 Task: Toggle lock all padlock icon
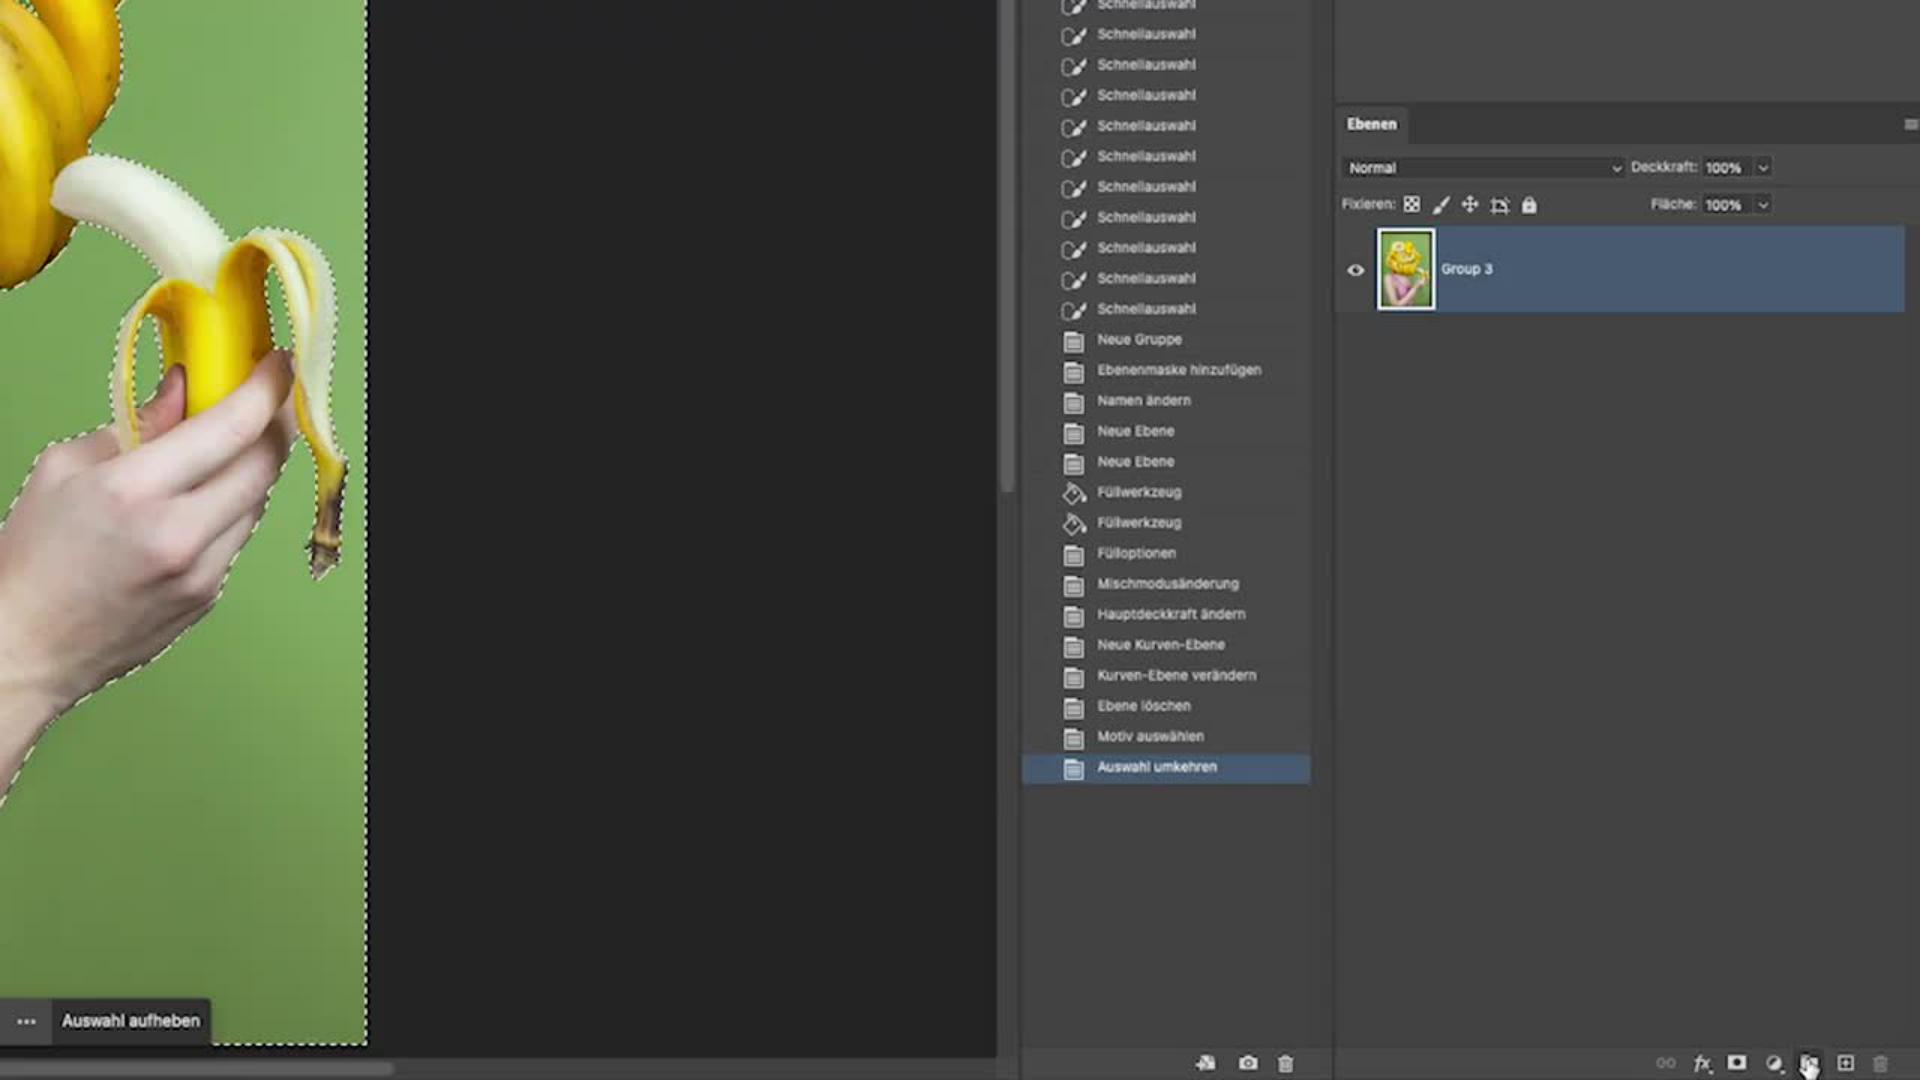coord(1529,205)
